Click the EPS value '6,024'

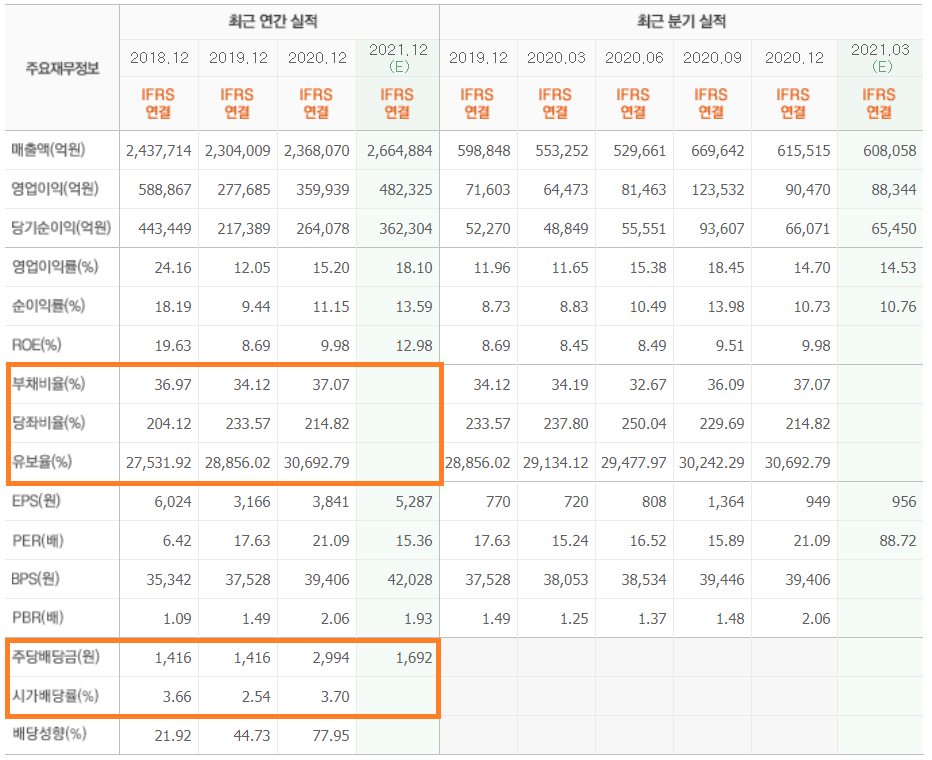coord(173,502)
